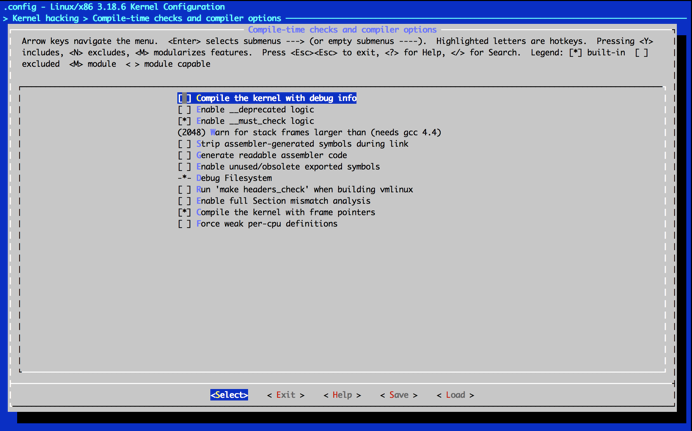Click 'Kernel hacking' in the breadcrumb path
The height and width of the screenshot is (431, 692).
(45, 18)
